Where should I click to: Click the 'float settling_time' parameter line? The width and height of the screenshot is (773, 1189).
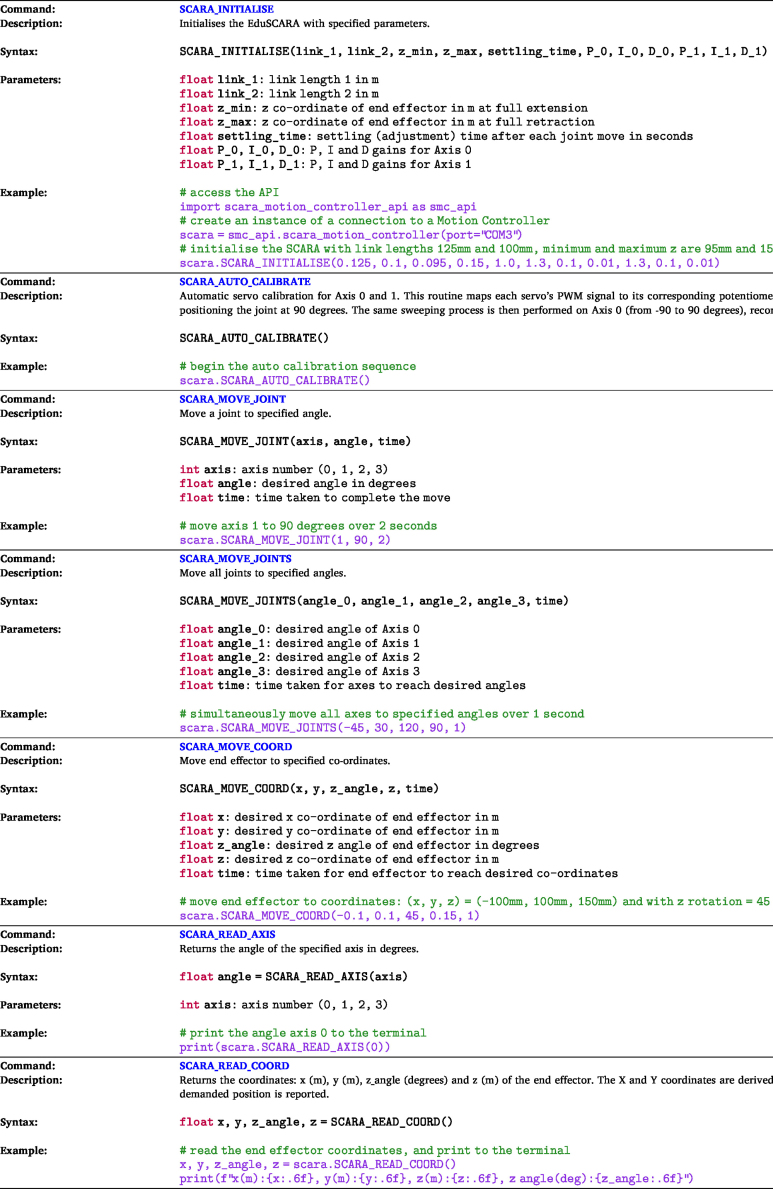click(436, 136)
